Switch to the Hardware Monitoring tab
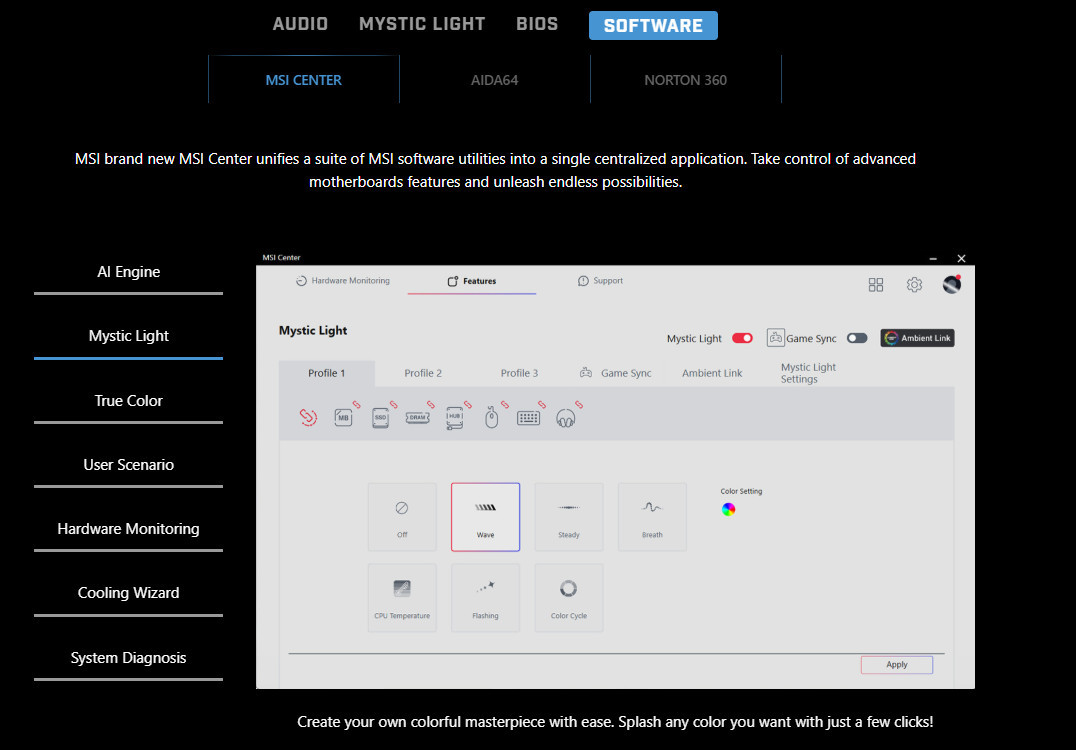The width and height of the screenshot is (1076, 750). pyautogui.click(x=343, y=281)
